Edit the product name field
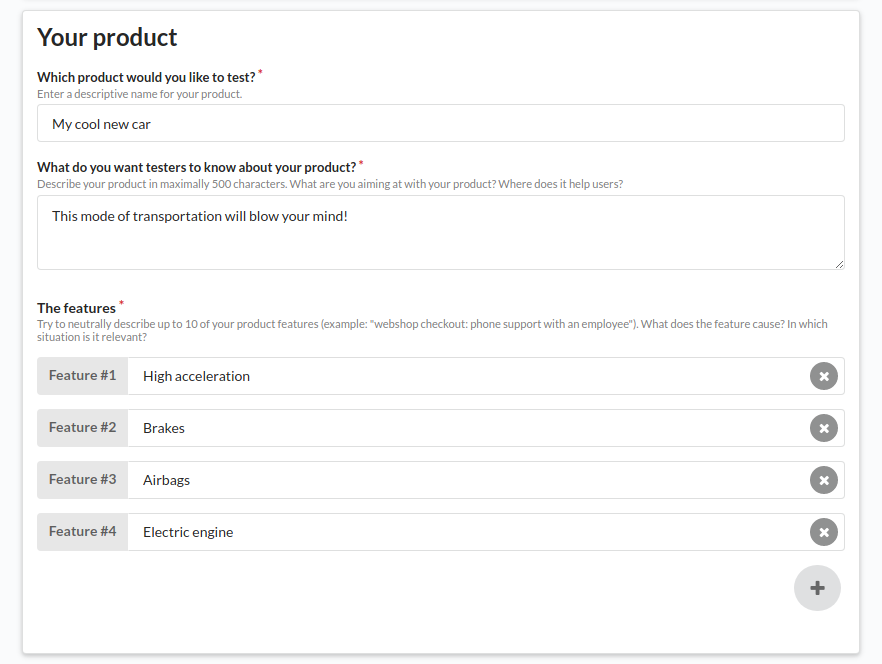 click(x=440, y=123)
